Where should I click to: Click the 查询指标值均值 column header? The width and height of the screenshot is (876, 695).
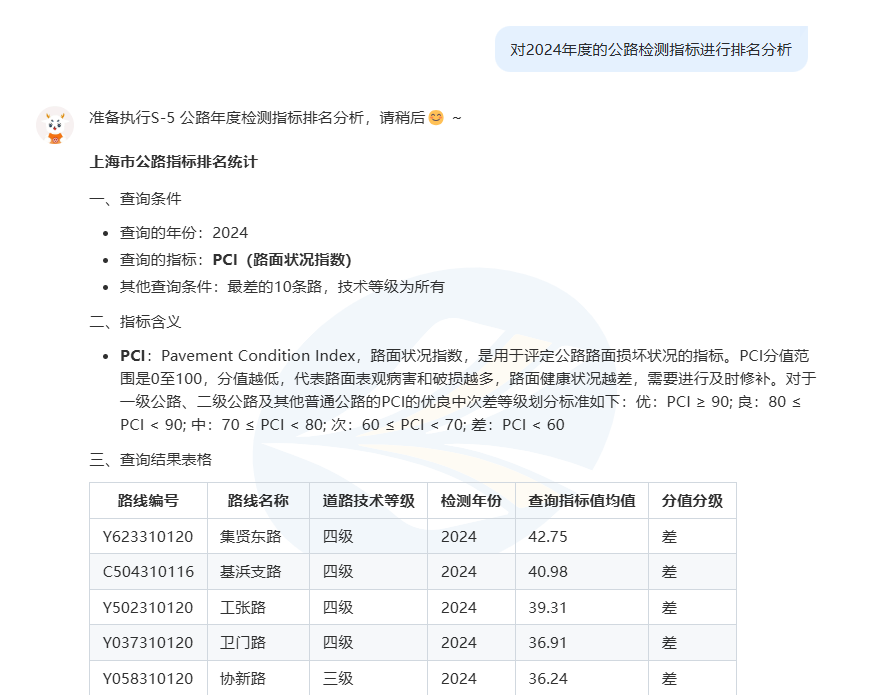click(x=581, y=501)
